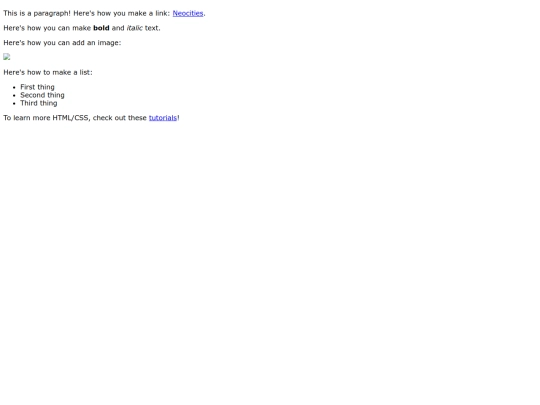Click the bold word "bold"
Viewport: 540px width, 405px height.
tap(101, 28)
